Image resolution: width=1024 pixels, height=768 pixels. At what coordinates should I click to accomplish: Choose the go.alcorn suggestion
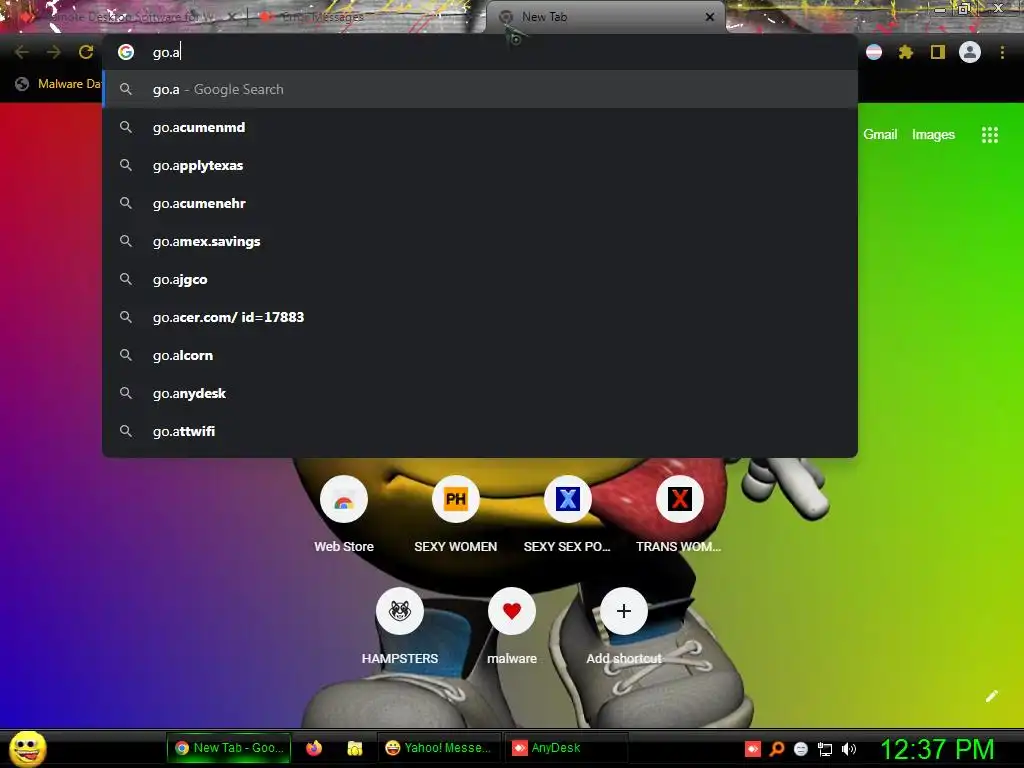[x=480, y=355]
